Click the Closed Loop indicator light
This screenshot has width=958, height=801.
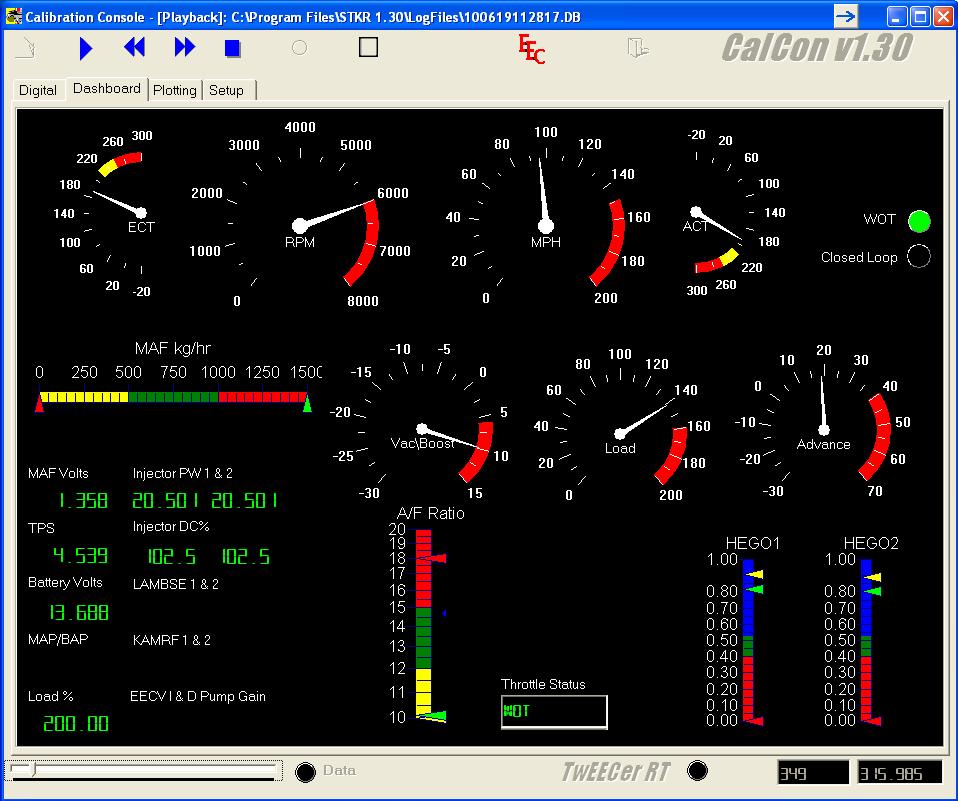(x=918, y=257)
